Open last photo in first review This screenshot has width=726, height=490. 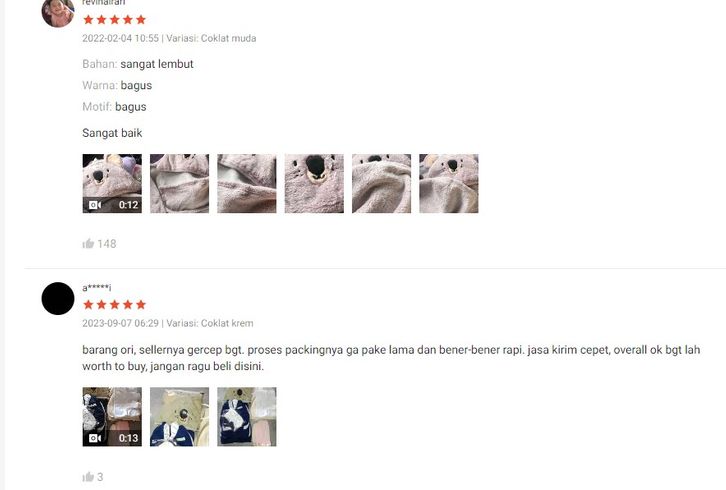point(449,183)
